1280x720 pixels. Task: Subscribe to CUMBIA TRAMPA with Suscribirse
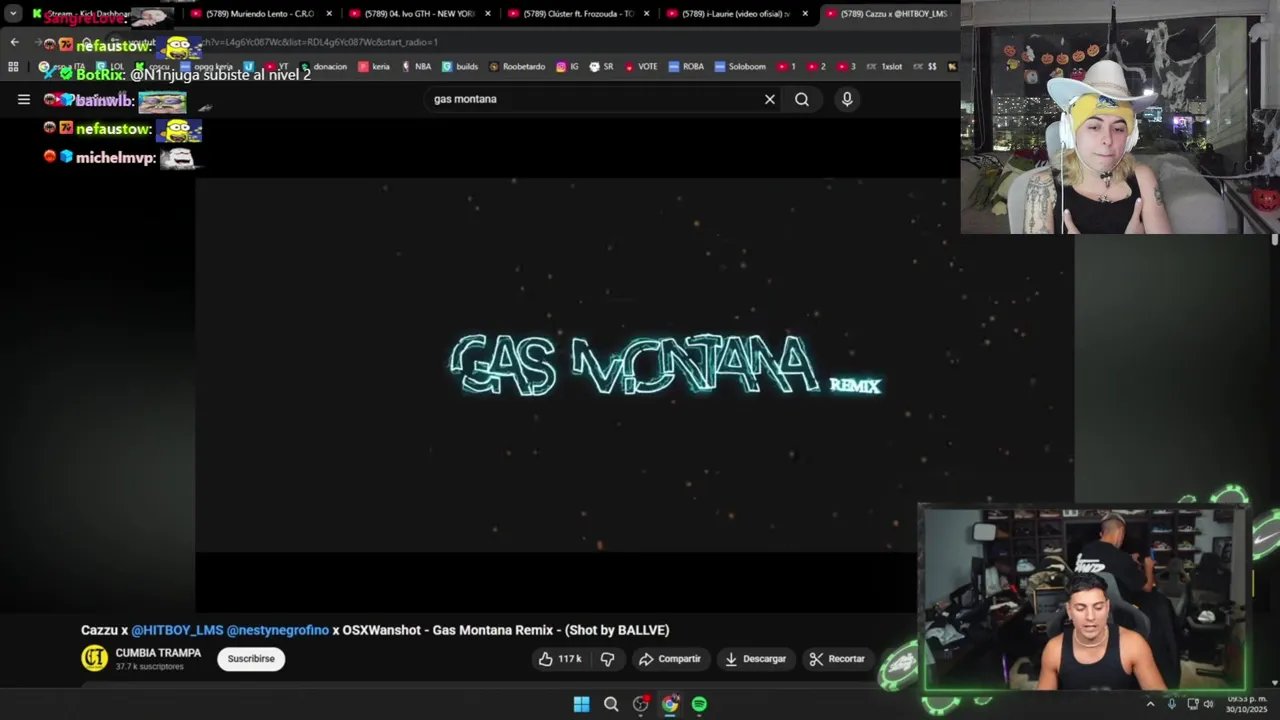click(x=251, y=659)
